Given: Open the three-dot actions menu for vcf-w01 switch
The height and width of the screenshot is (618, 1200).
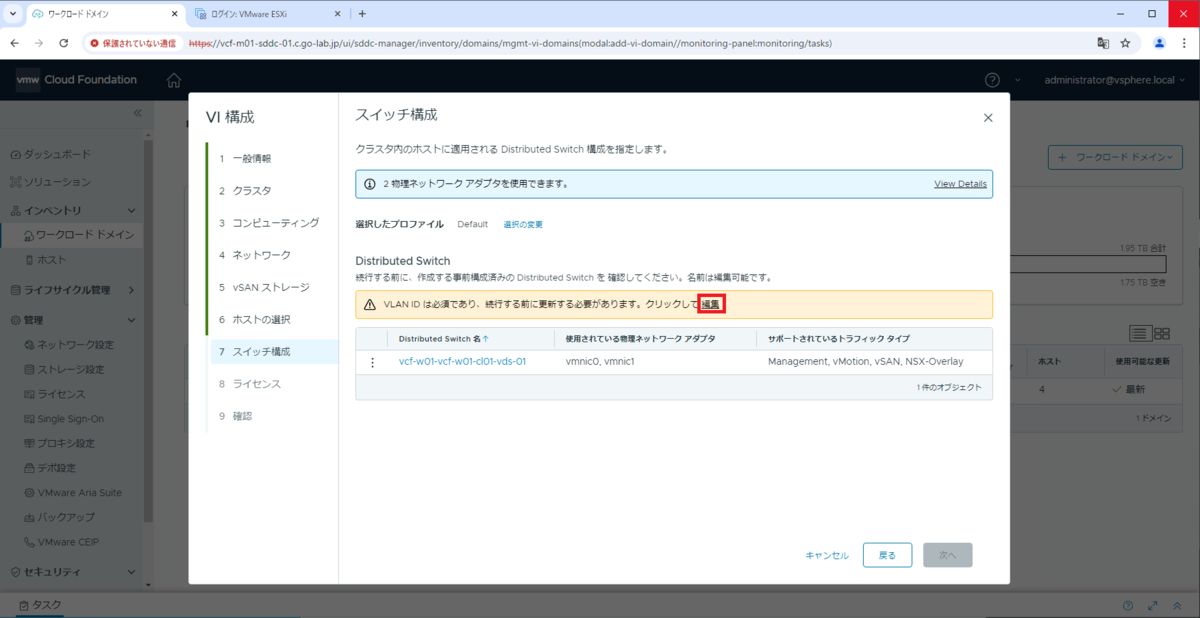Looking at the screenshot, I should click(373, 362).
